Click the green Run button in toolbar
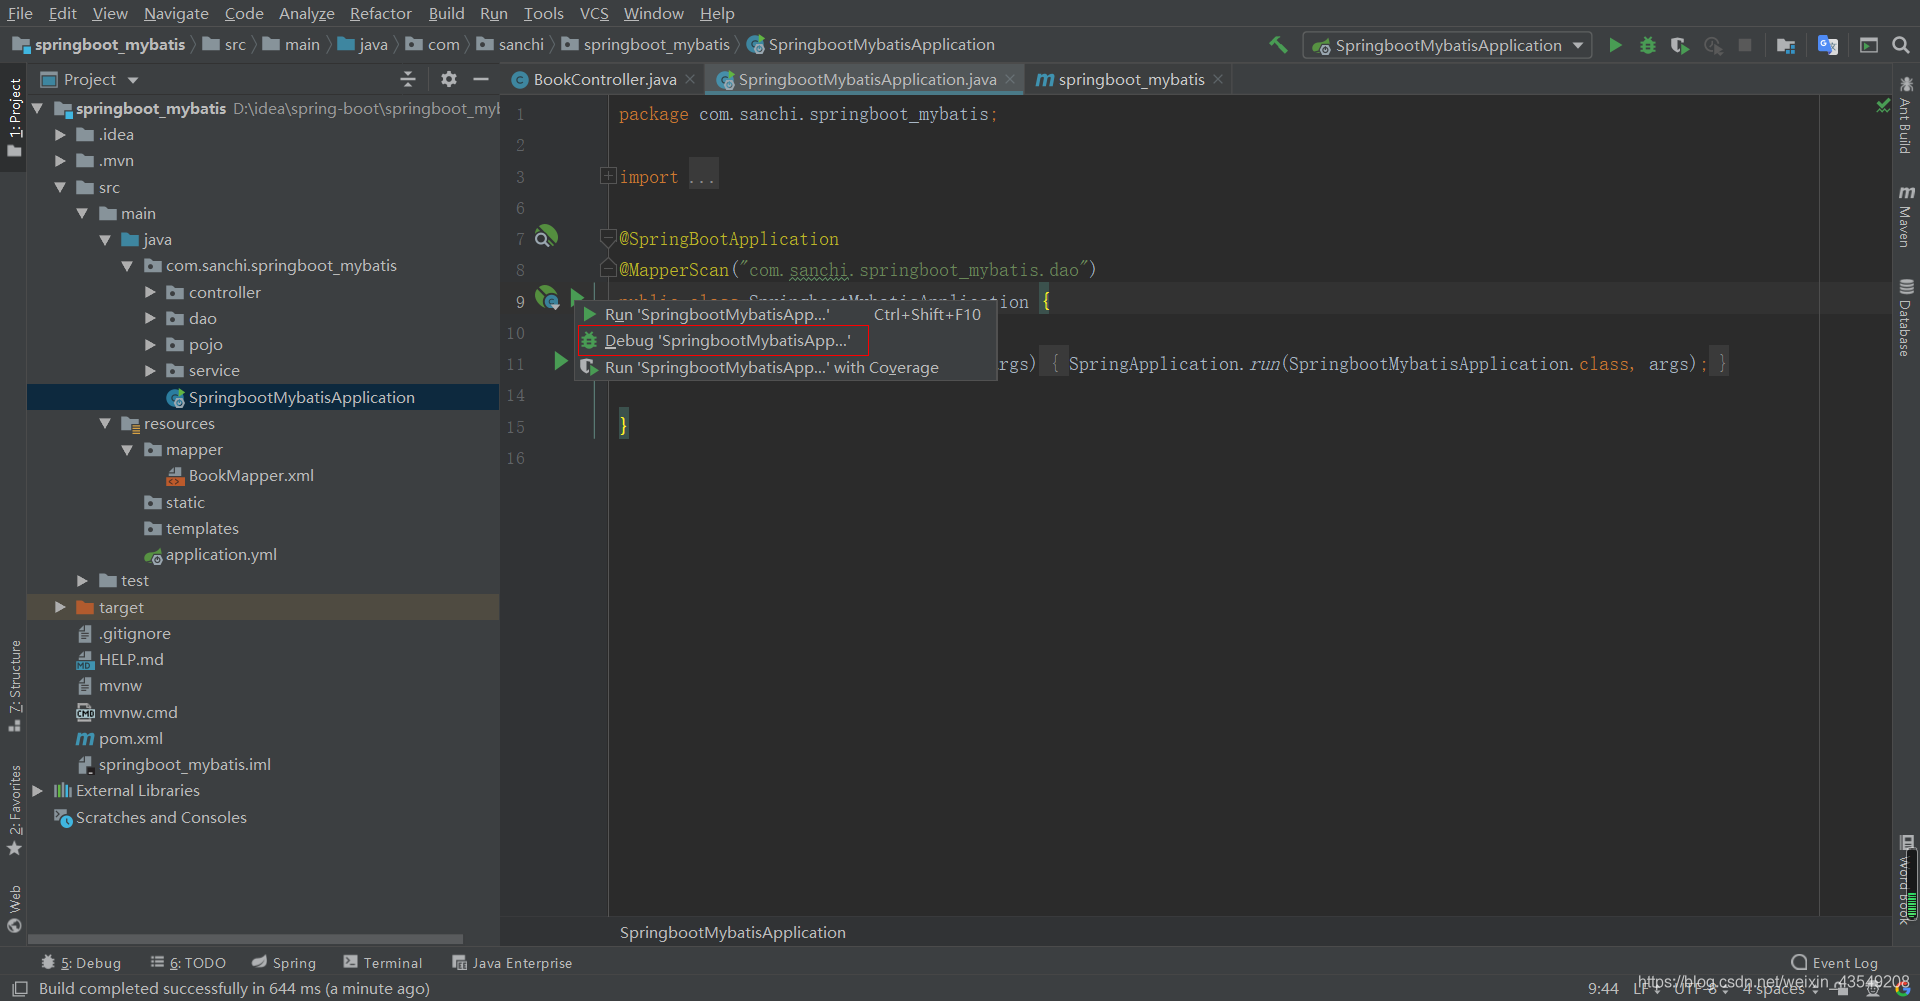Screen dimensions: 1920x1001 pyautogui.click(x=1615, y=45)
